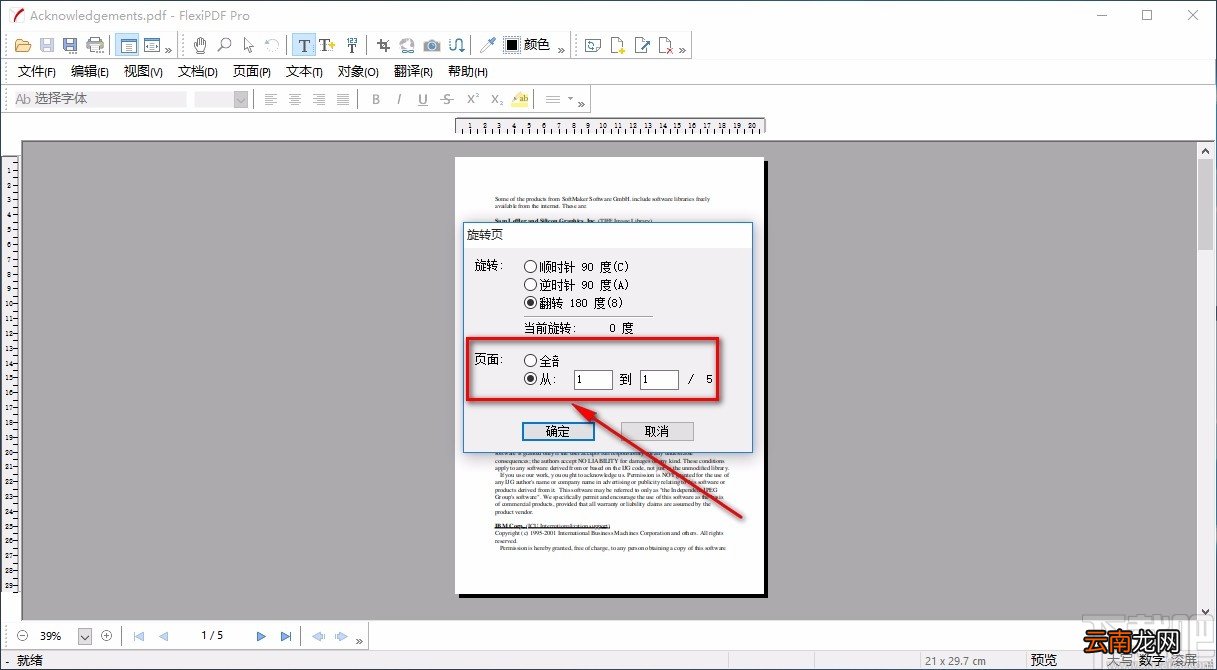Screen dimensions: 1217x670
Task: Select counter-clockwise 90 degrees (逆时针) radio
Action: (530, 285)
